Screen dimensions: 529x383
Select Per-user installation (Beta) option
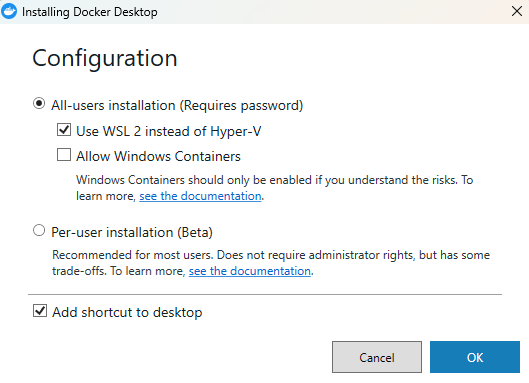(39, 230)
